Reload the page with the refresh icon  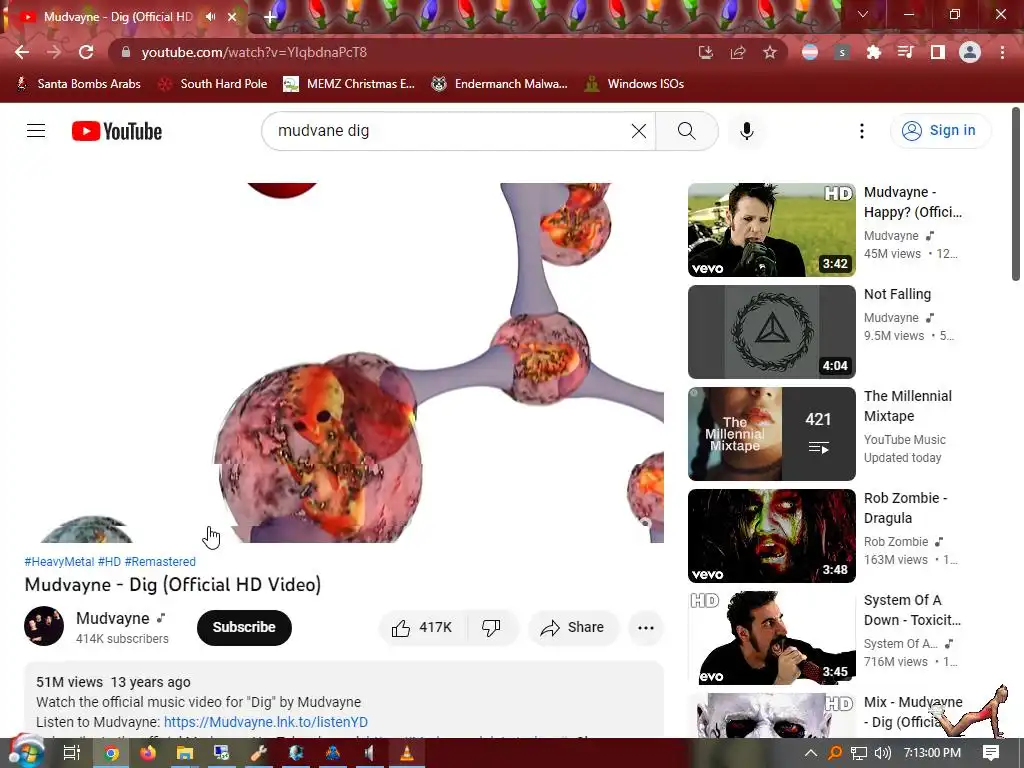click(x=86, y=52)
